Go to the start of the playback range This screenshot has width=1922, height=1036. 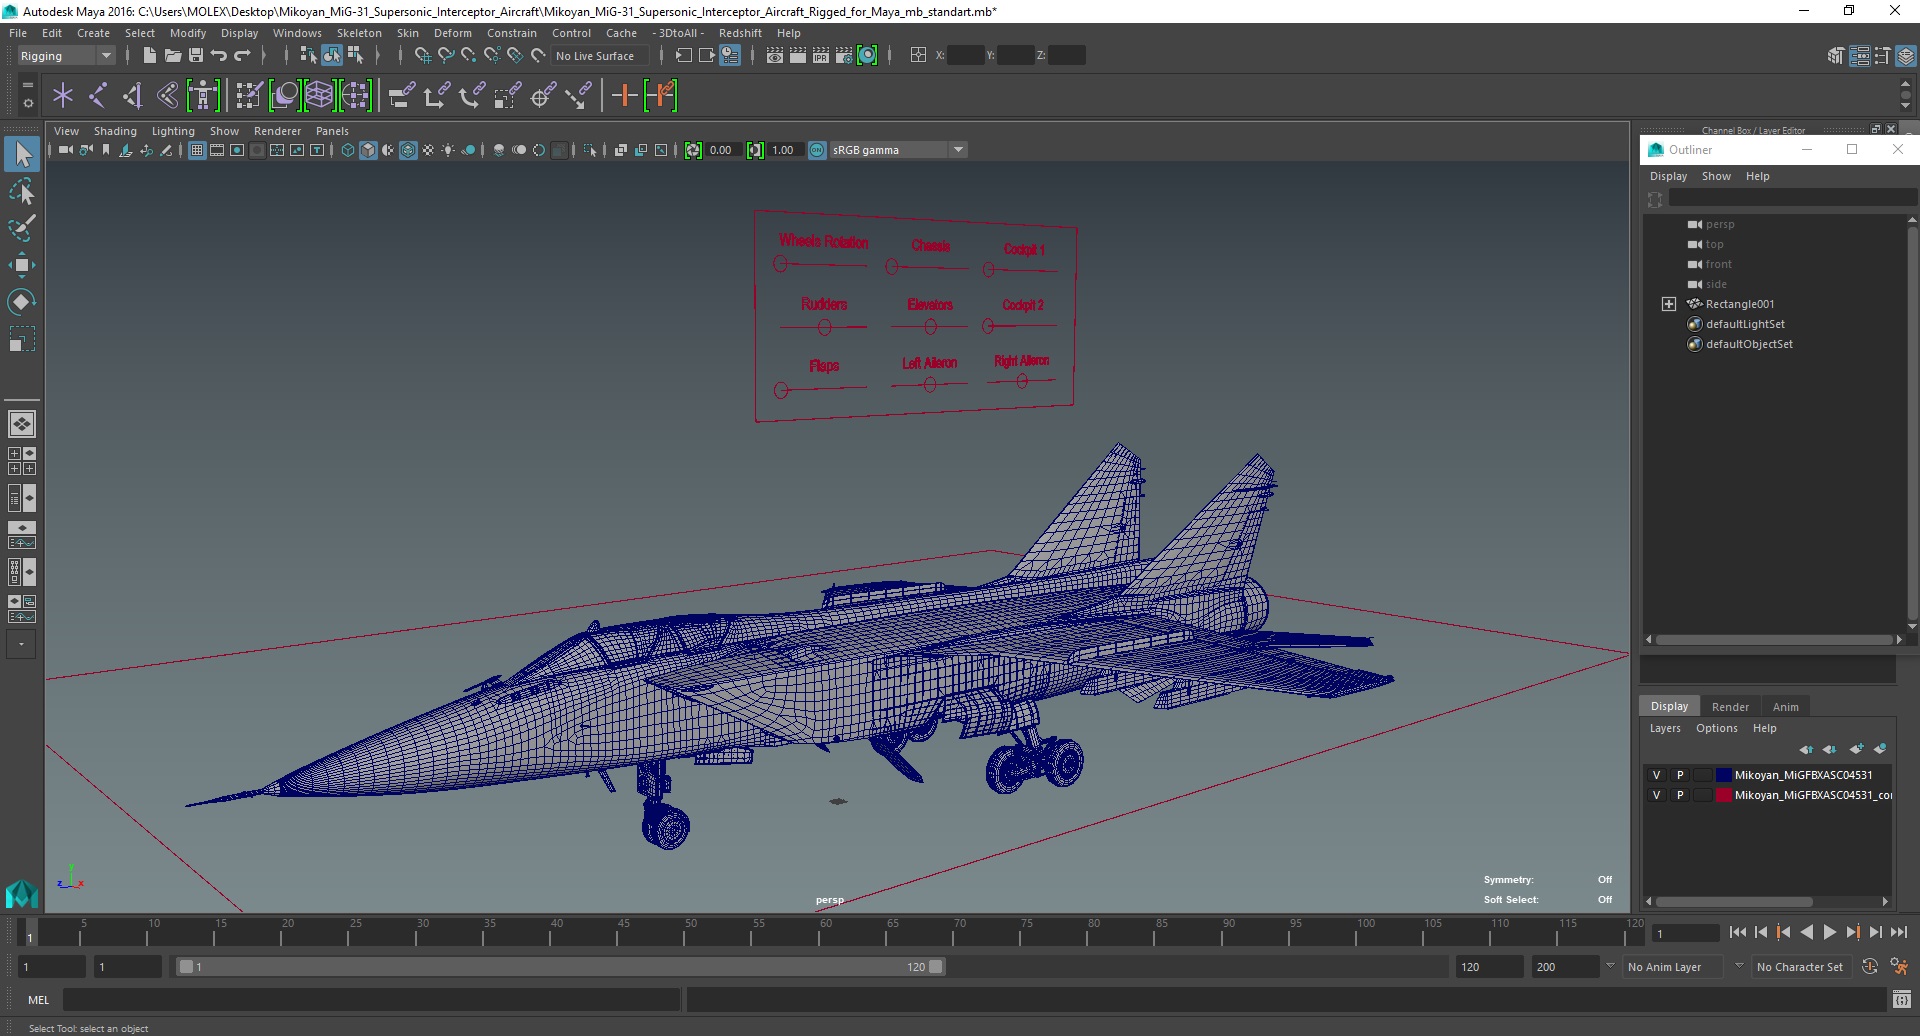[1737, 932]
